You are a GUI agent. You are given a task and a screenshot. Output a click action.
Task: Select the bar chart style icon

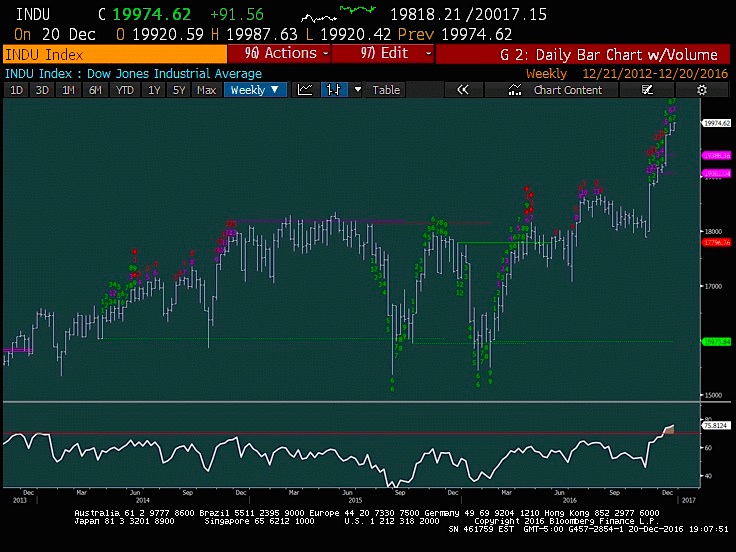tap(334, 90)
